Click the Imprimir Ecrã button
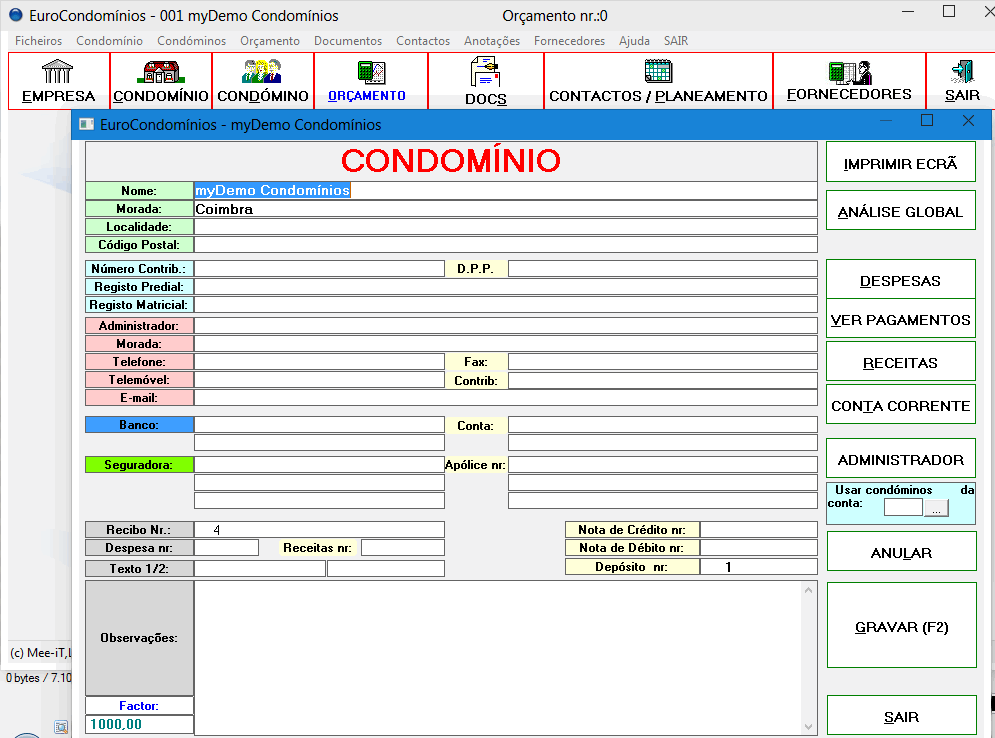Image resolution: width=995 pixels, height=738 pixels. pos(900,164)
